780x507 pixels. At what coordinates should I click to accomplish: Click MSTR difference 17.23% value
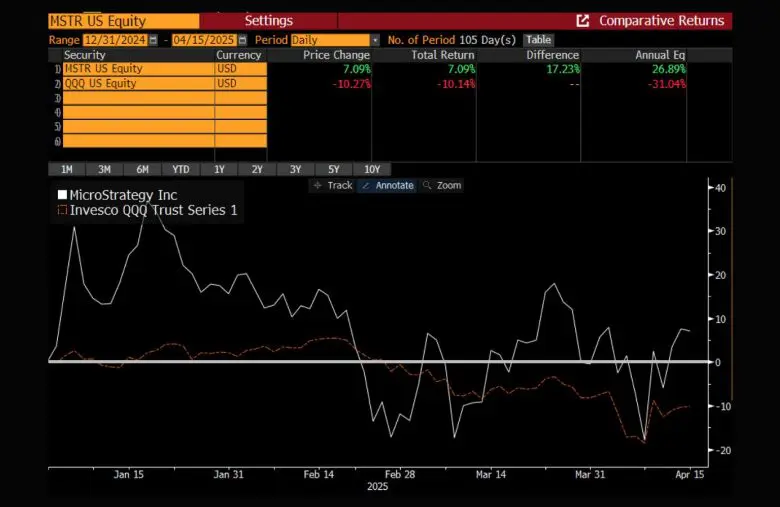click(x=563, y=69)
